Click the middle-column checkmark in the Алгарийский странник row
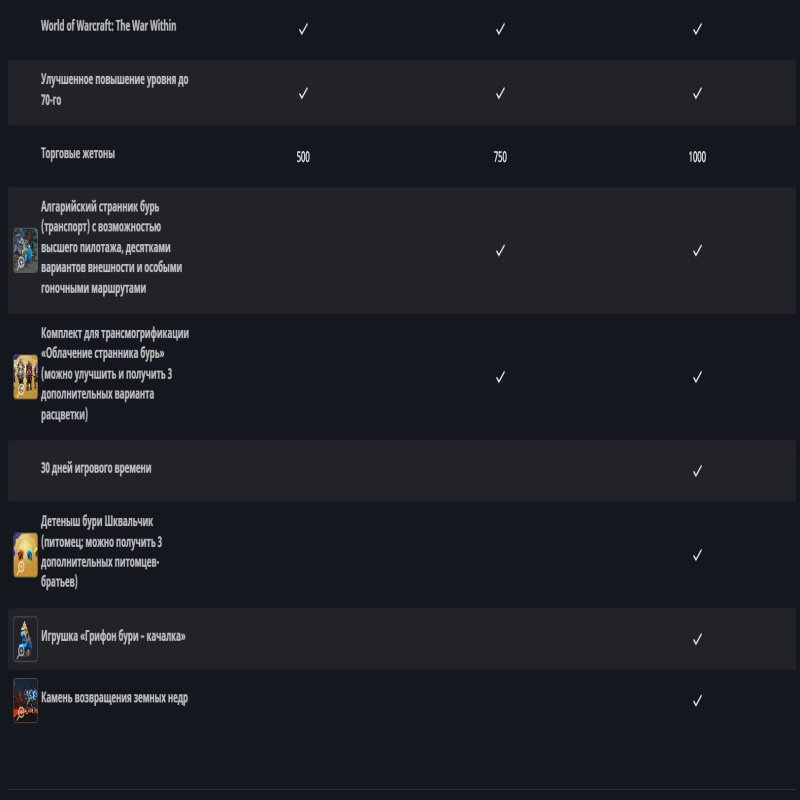800x800 pixels. click(x=500, y=250)
